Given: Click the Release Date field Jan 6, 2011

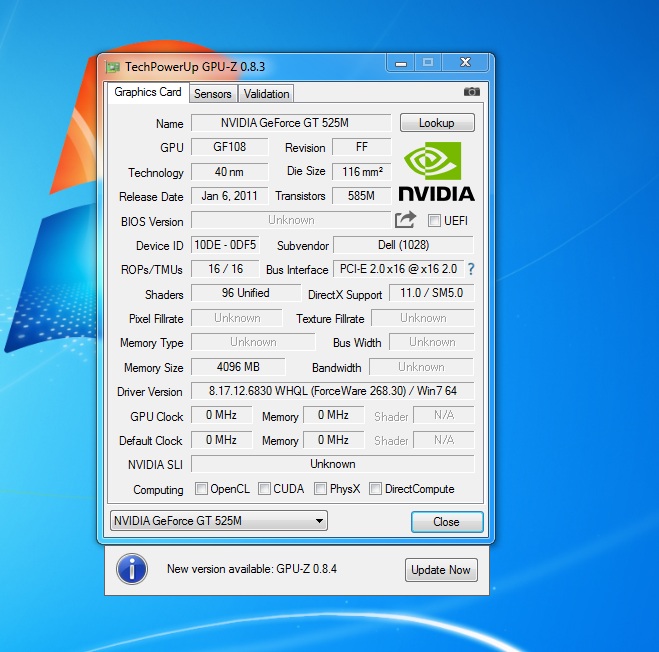Looking at the screenshot, I should (x=229, y=195).
